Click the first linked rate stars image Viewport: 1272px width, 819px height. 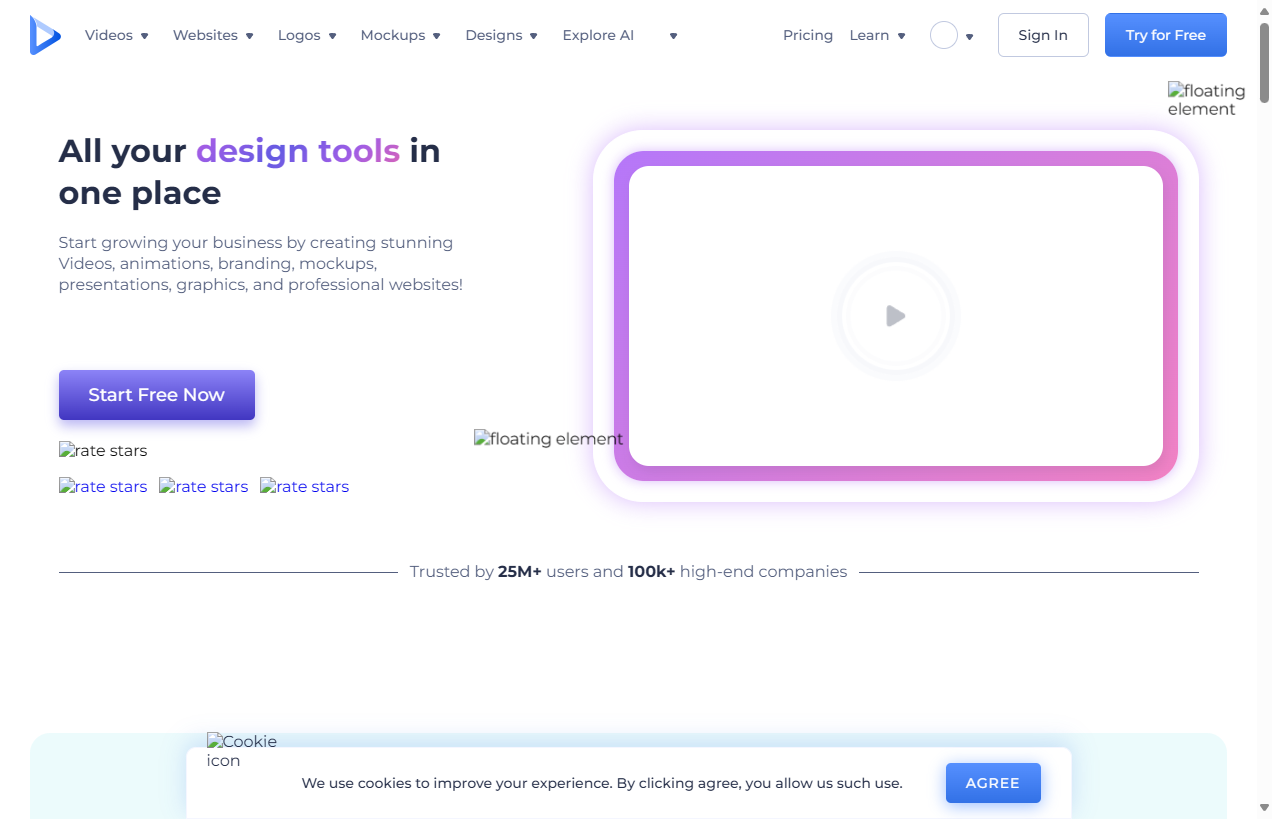(103, 487)
